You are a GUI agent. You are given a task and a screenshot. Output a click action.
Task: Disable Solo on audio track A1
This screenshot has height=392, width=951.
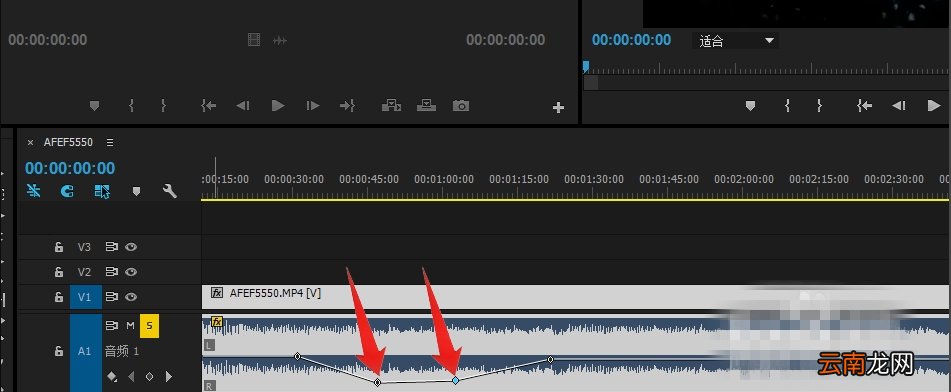point(149,326)
